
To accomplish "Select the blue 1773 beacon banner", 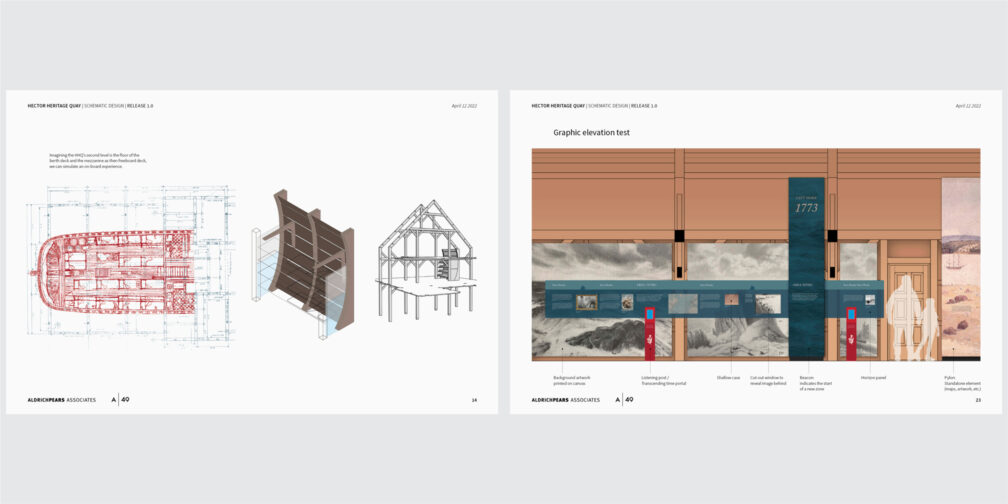I will click(806, 268).
